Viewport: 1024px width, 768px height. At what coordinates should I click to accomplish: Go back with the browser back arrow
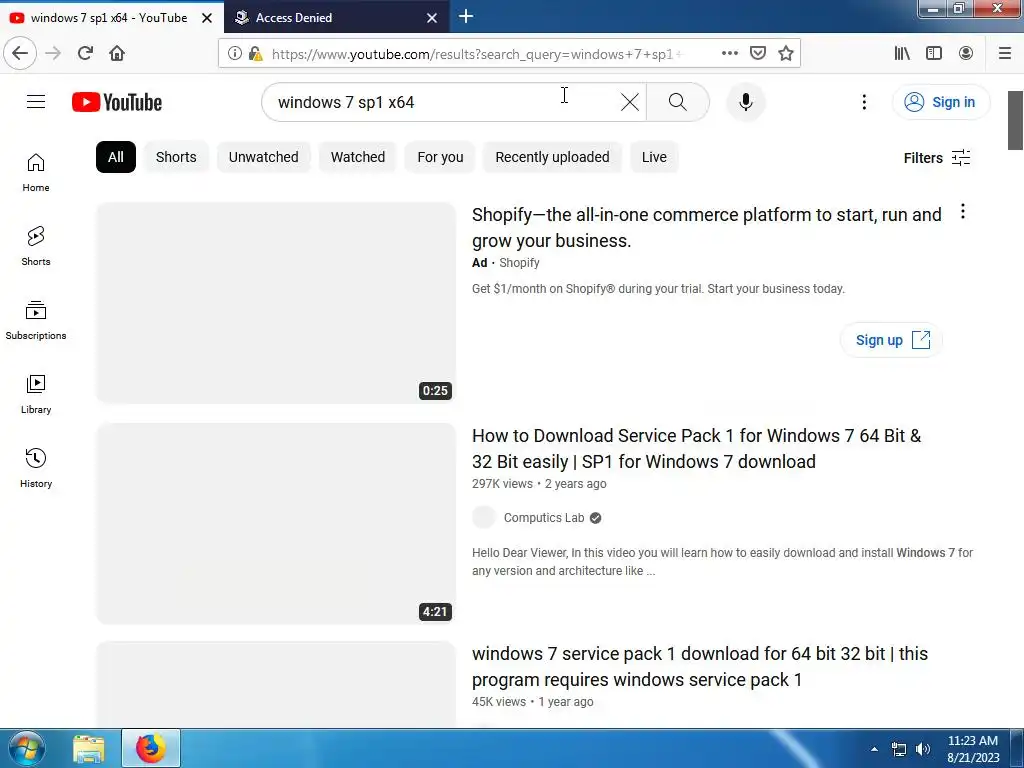coord(20,53)
